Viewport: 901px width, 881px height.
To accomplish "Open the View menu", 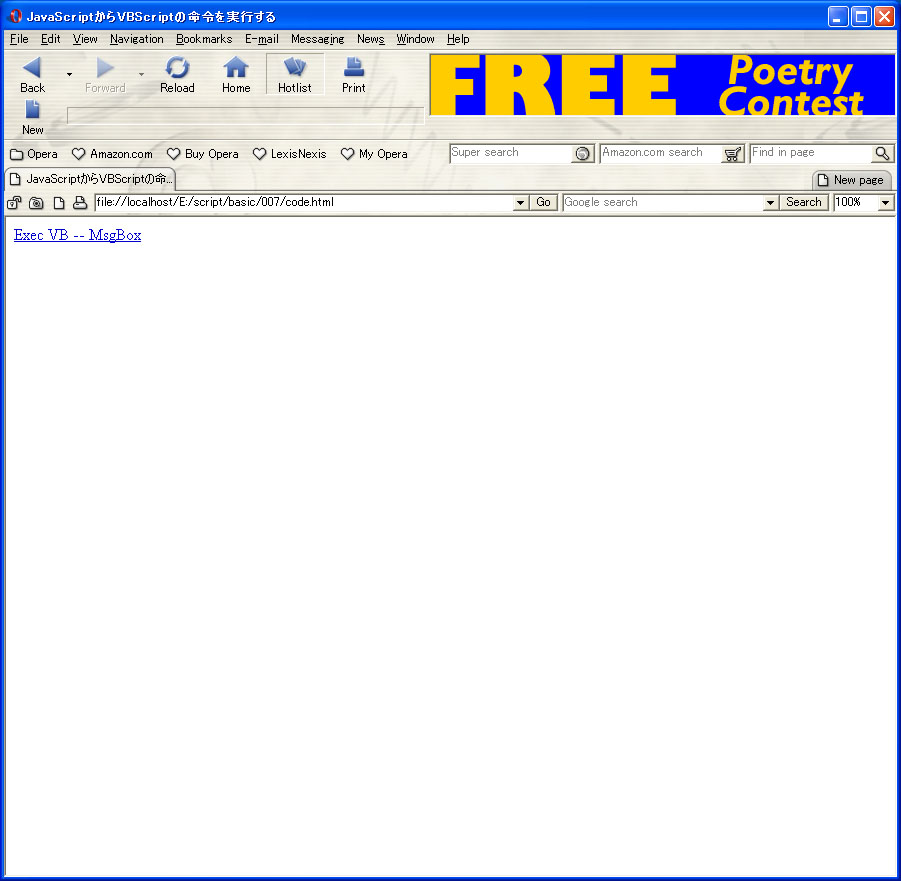I will 85,39.
